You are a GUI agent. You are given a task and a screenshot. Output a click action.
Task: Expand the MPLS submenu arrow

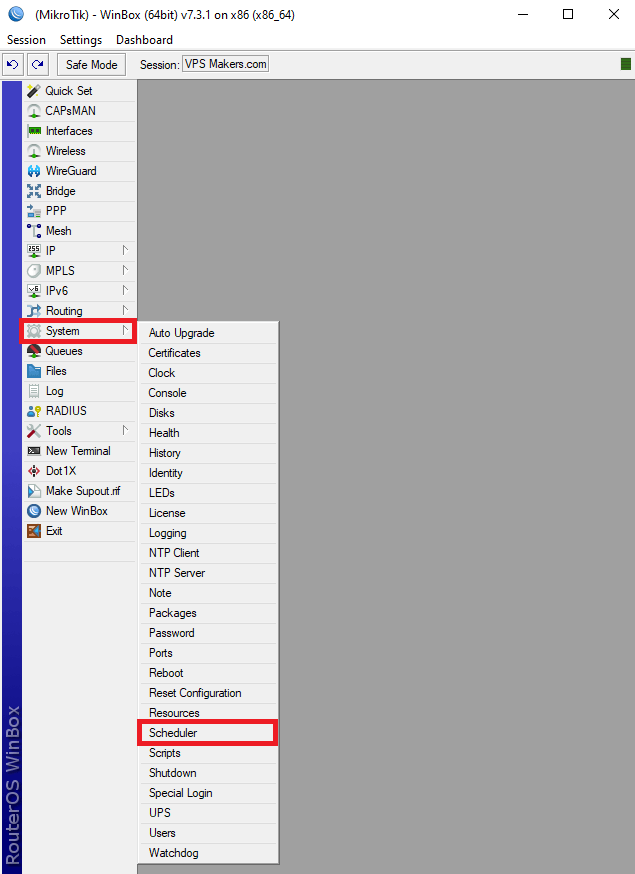[x=125, y=270]
